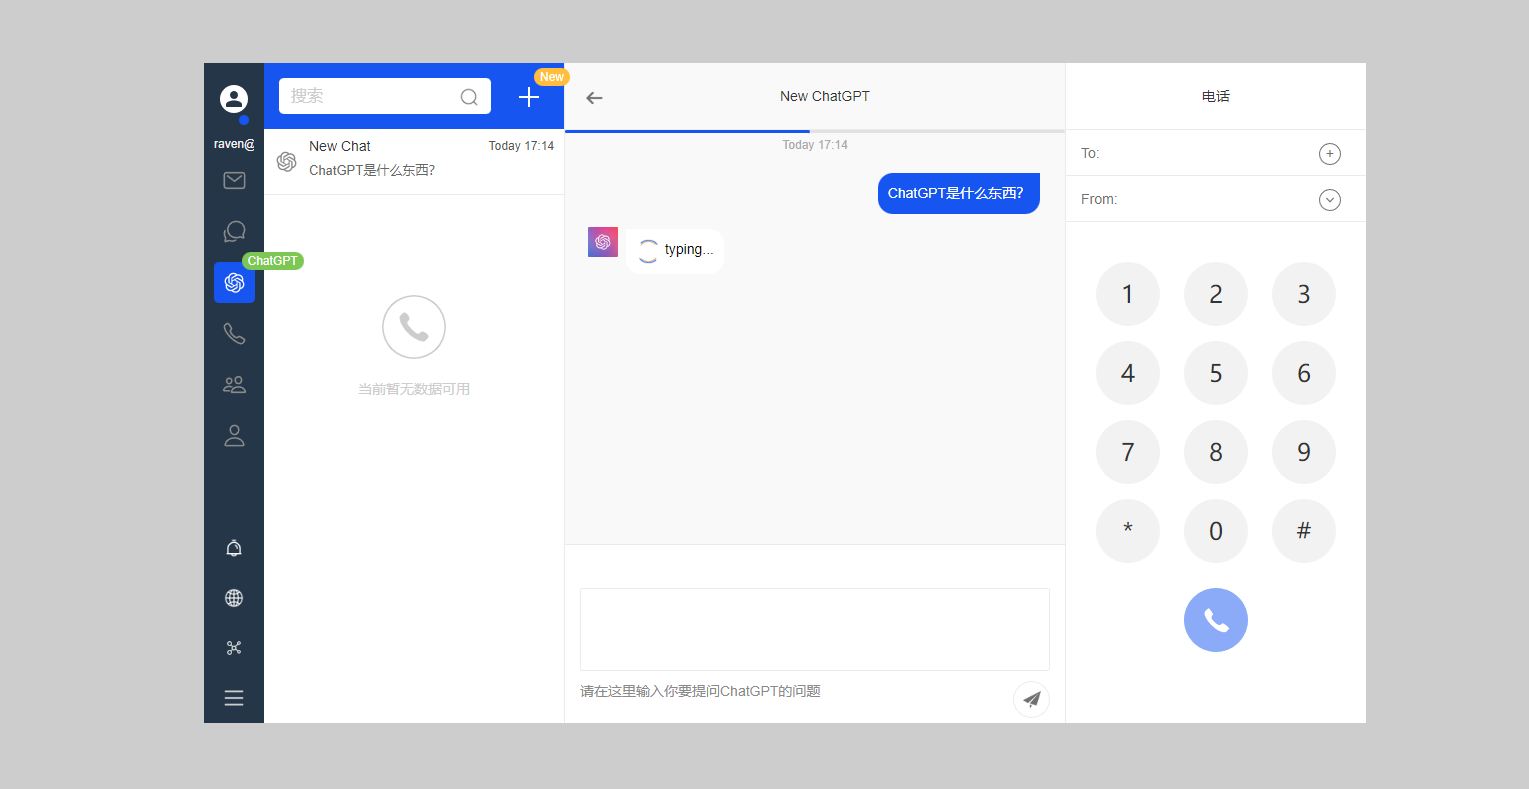Click the "电话" panel title
This screenshot has width=1529, height=789.
pyautogui.click(x=1216, y=96)
